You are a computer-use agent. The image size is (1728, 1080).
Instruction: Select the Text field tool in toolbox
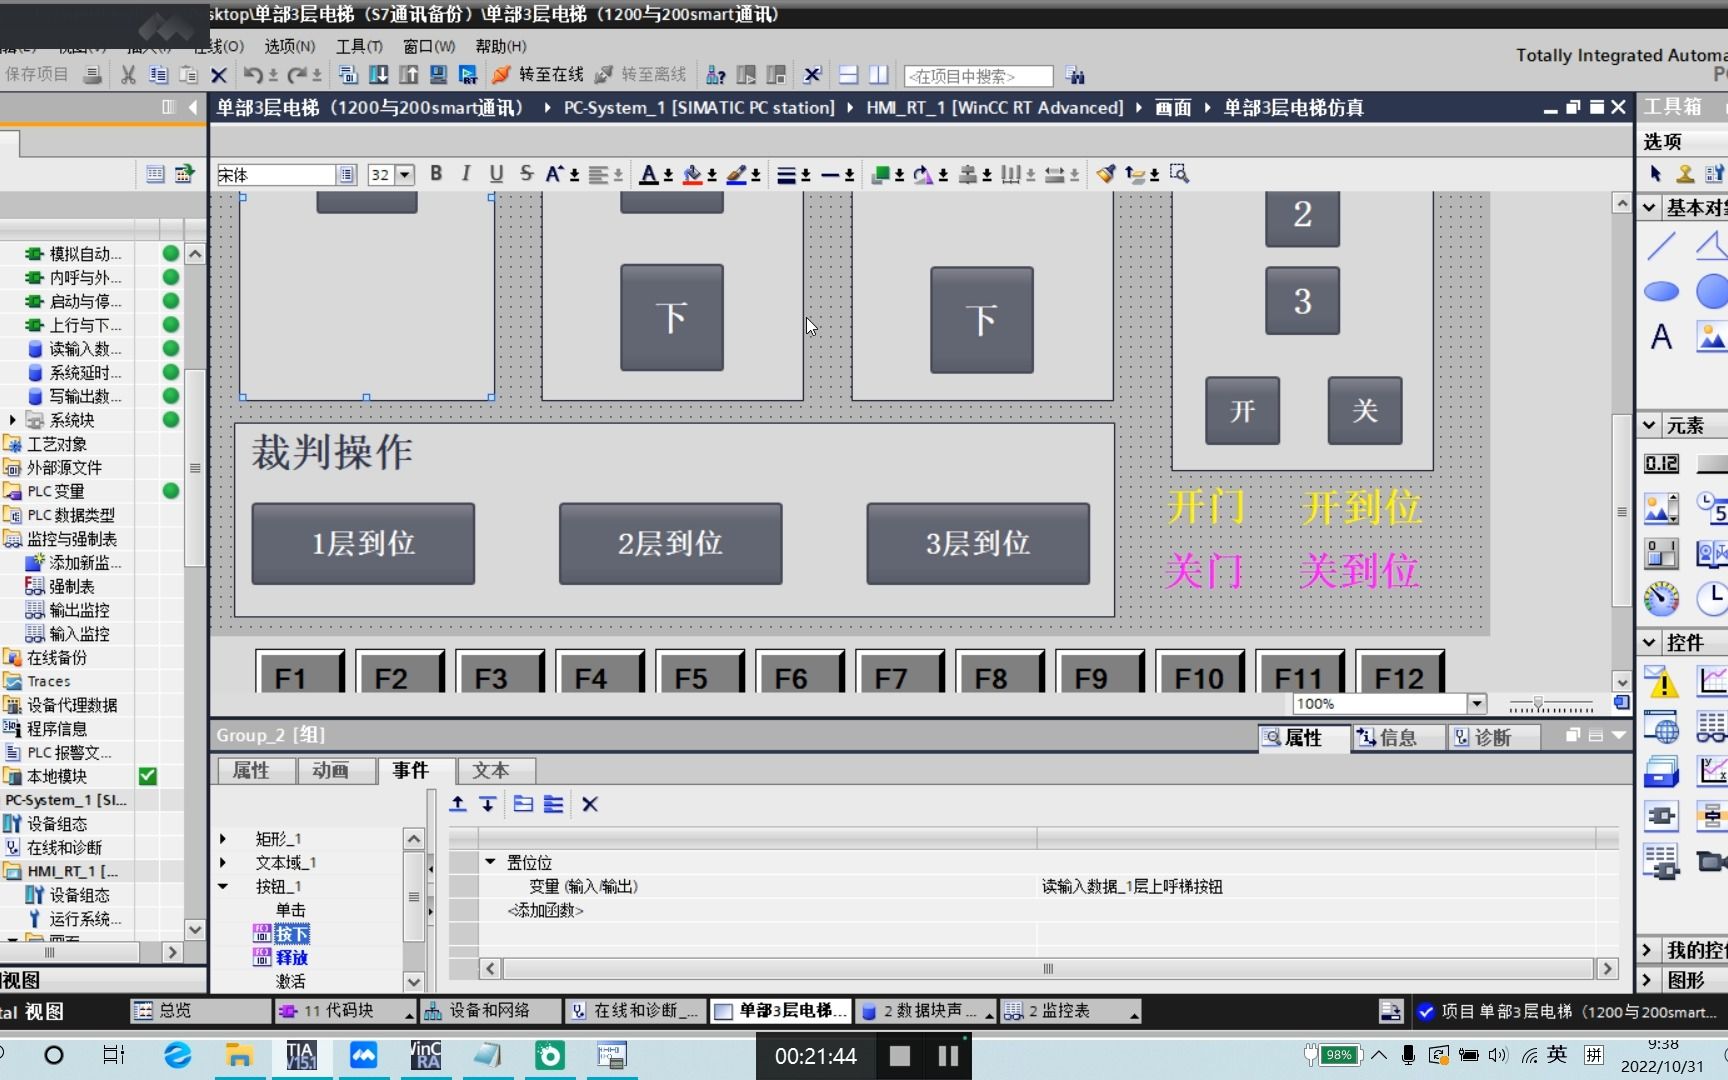[x=1661, y=337]
